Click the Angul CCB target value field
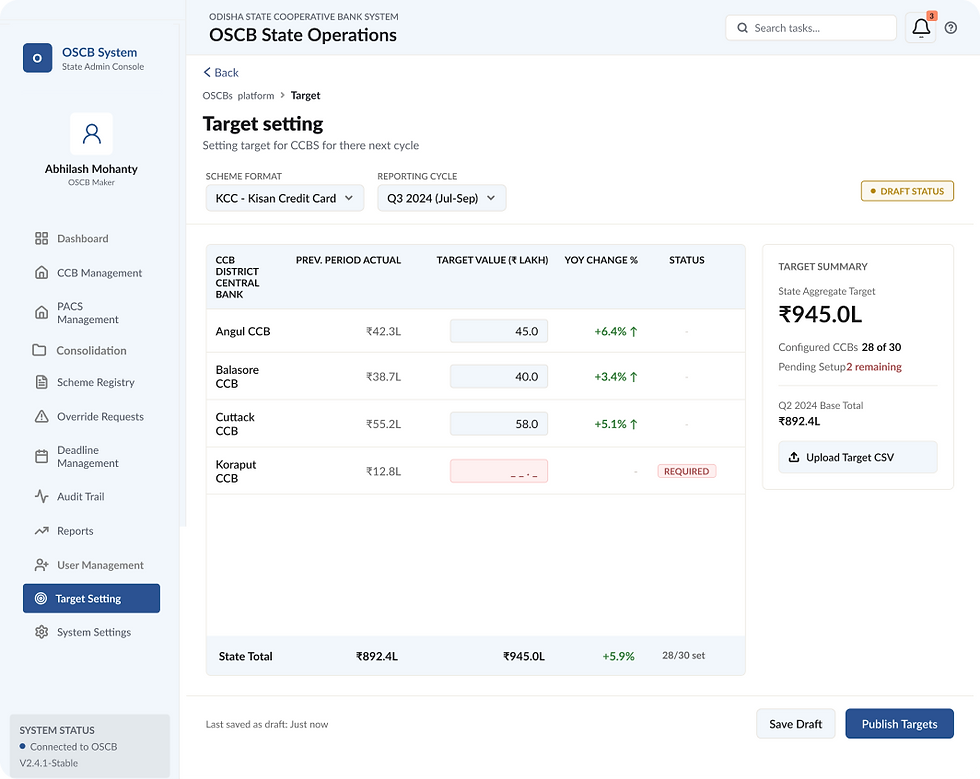The height and width of the screenshot is (779, 980). 499,331
